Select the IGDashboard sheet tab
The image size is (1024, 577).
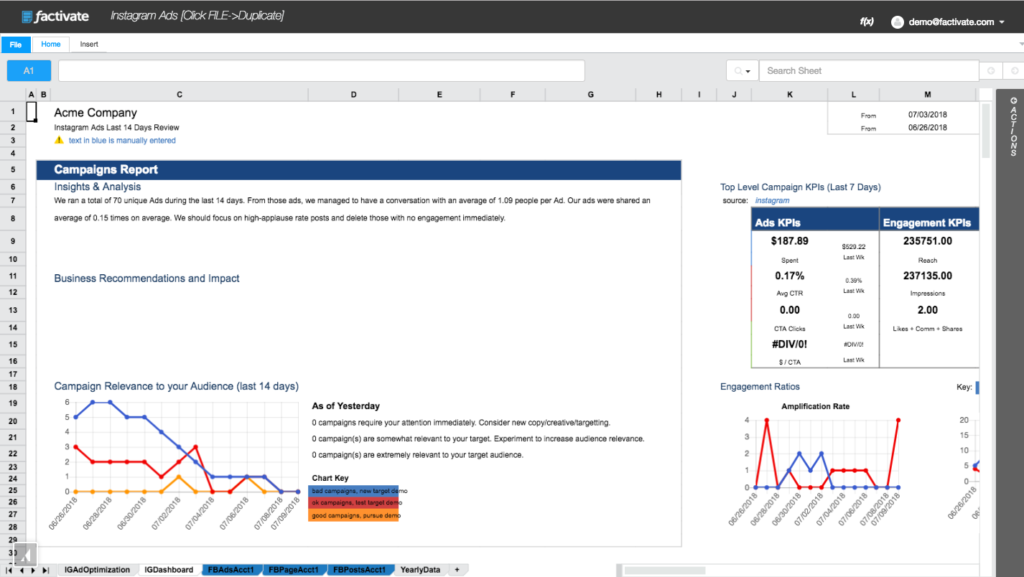click(169, 570)
